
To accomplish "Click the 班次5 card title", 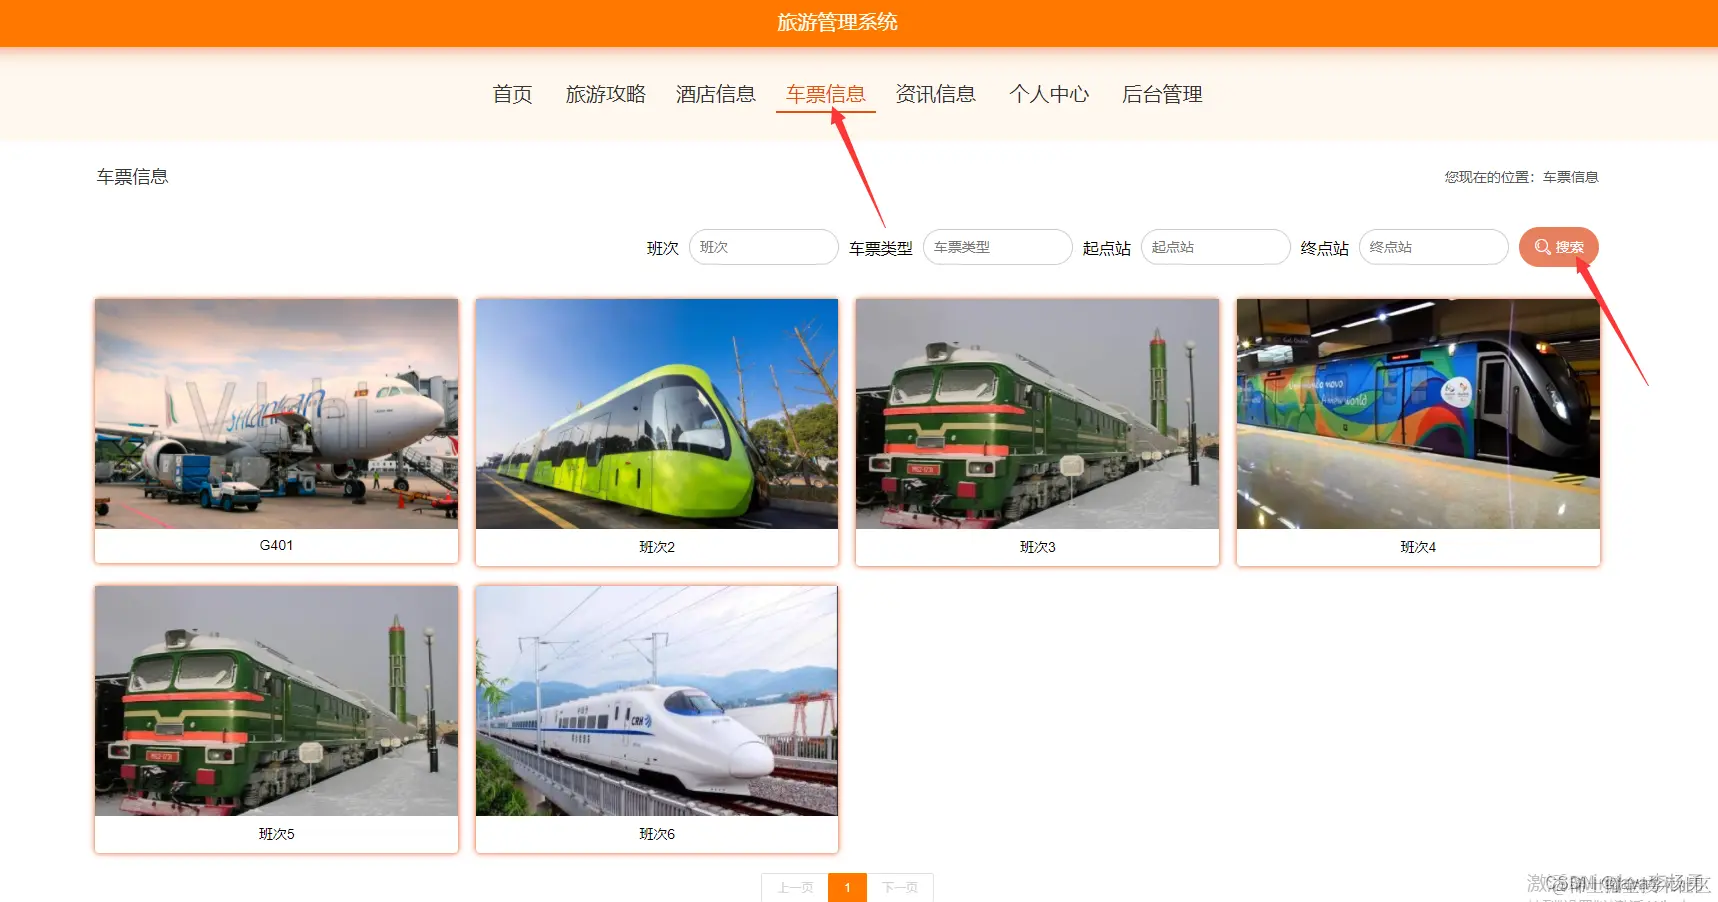I will (x=276, y=834).
